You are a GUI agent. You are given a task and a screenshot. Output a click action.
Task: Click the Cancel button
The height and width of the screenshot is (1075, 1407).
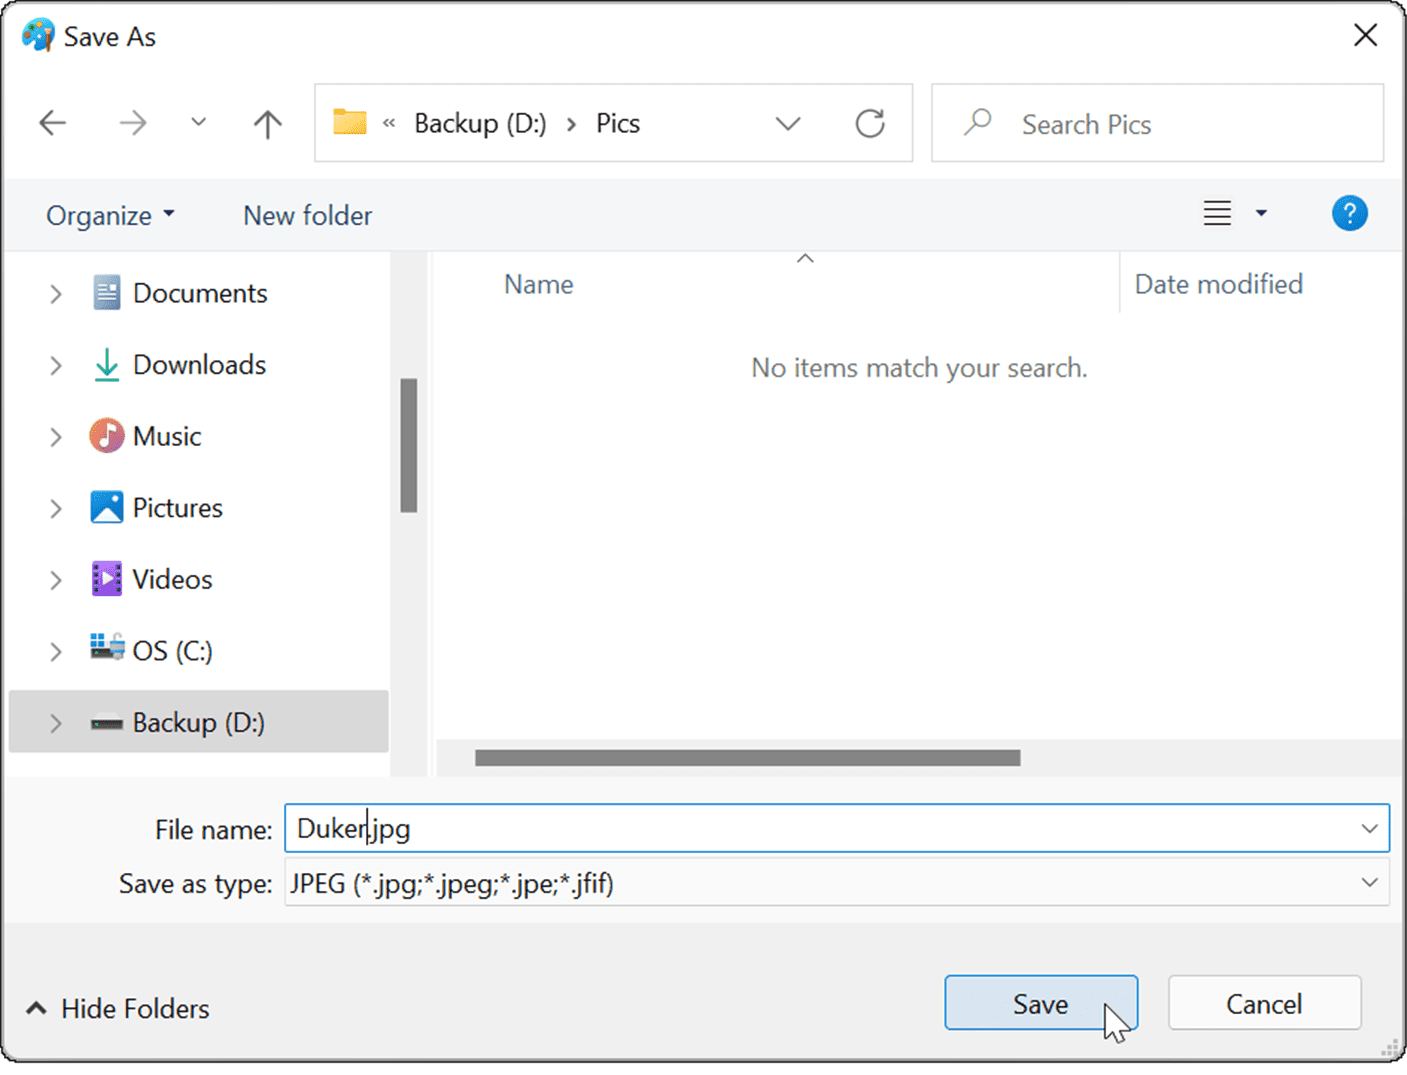click(1264, 1003)
